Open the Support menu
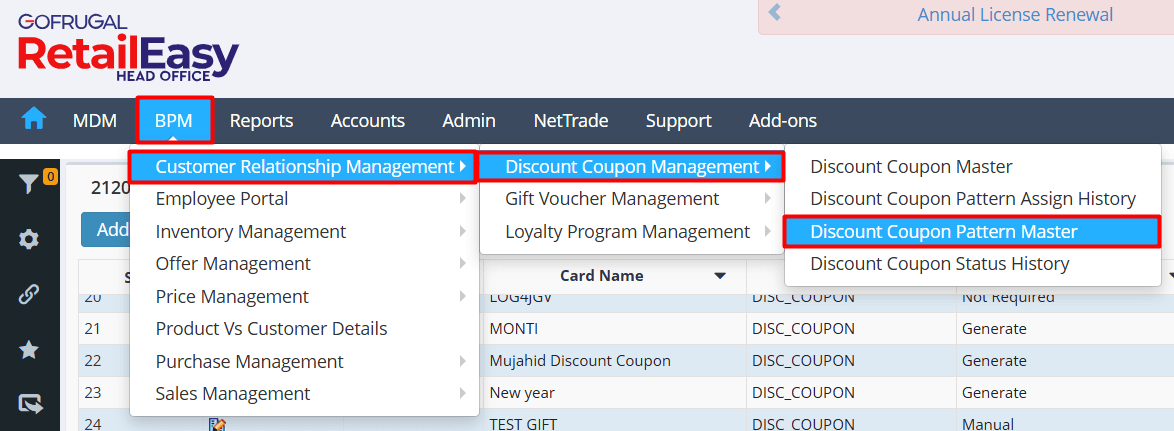This screenshot has height=431, width=1174. (x=679, y=120)
